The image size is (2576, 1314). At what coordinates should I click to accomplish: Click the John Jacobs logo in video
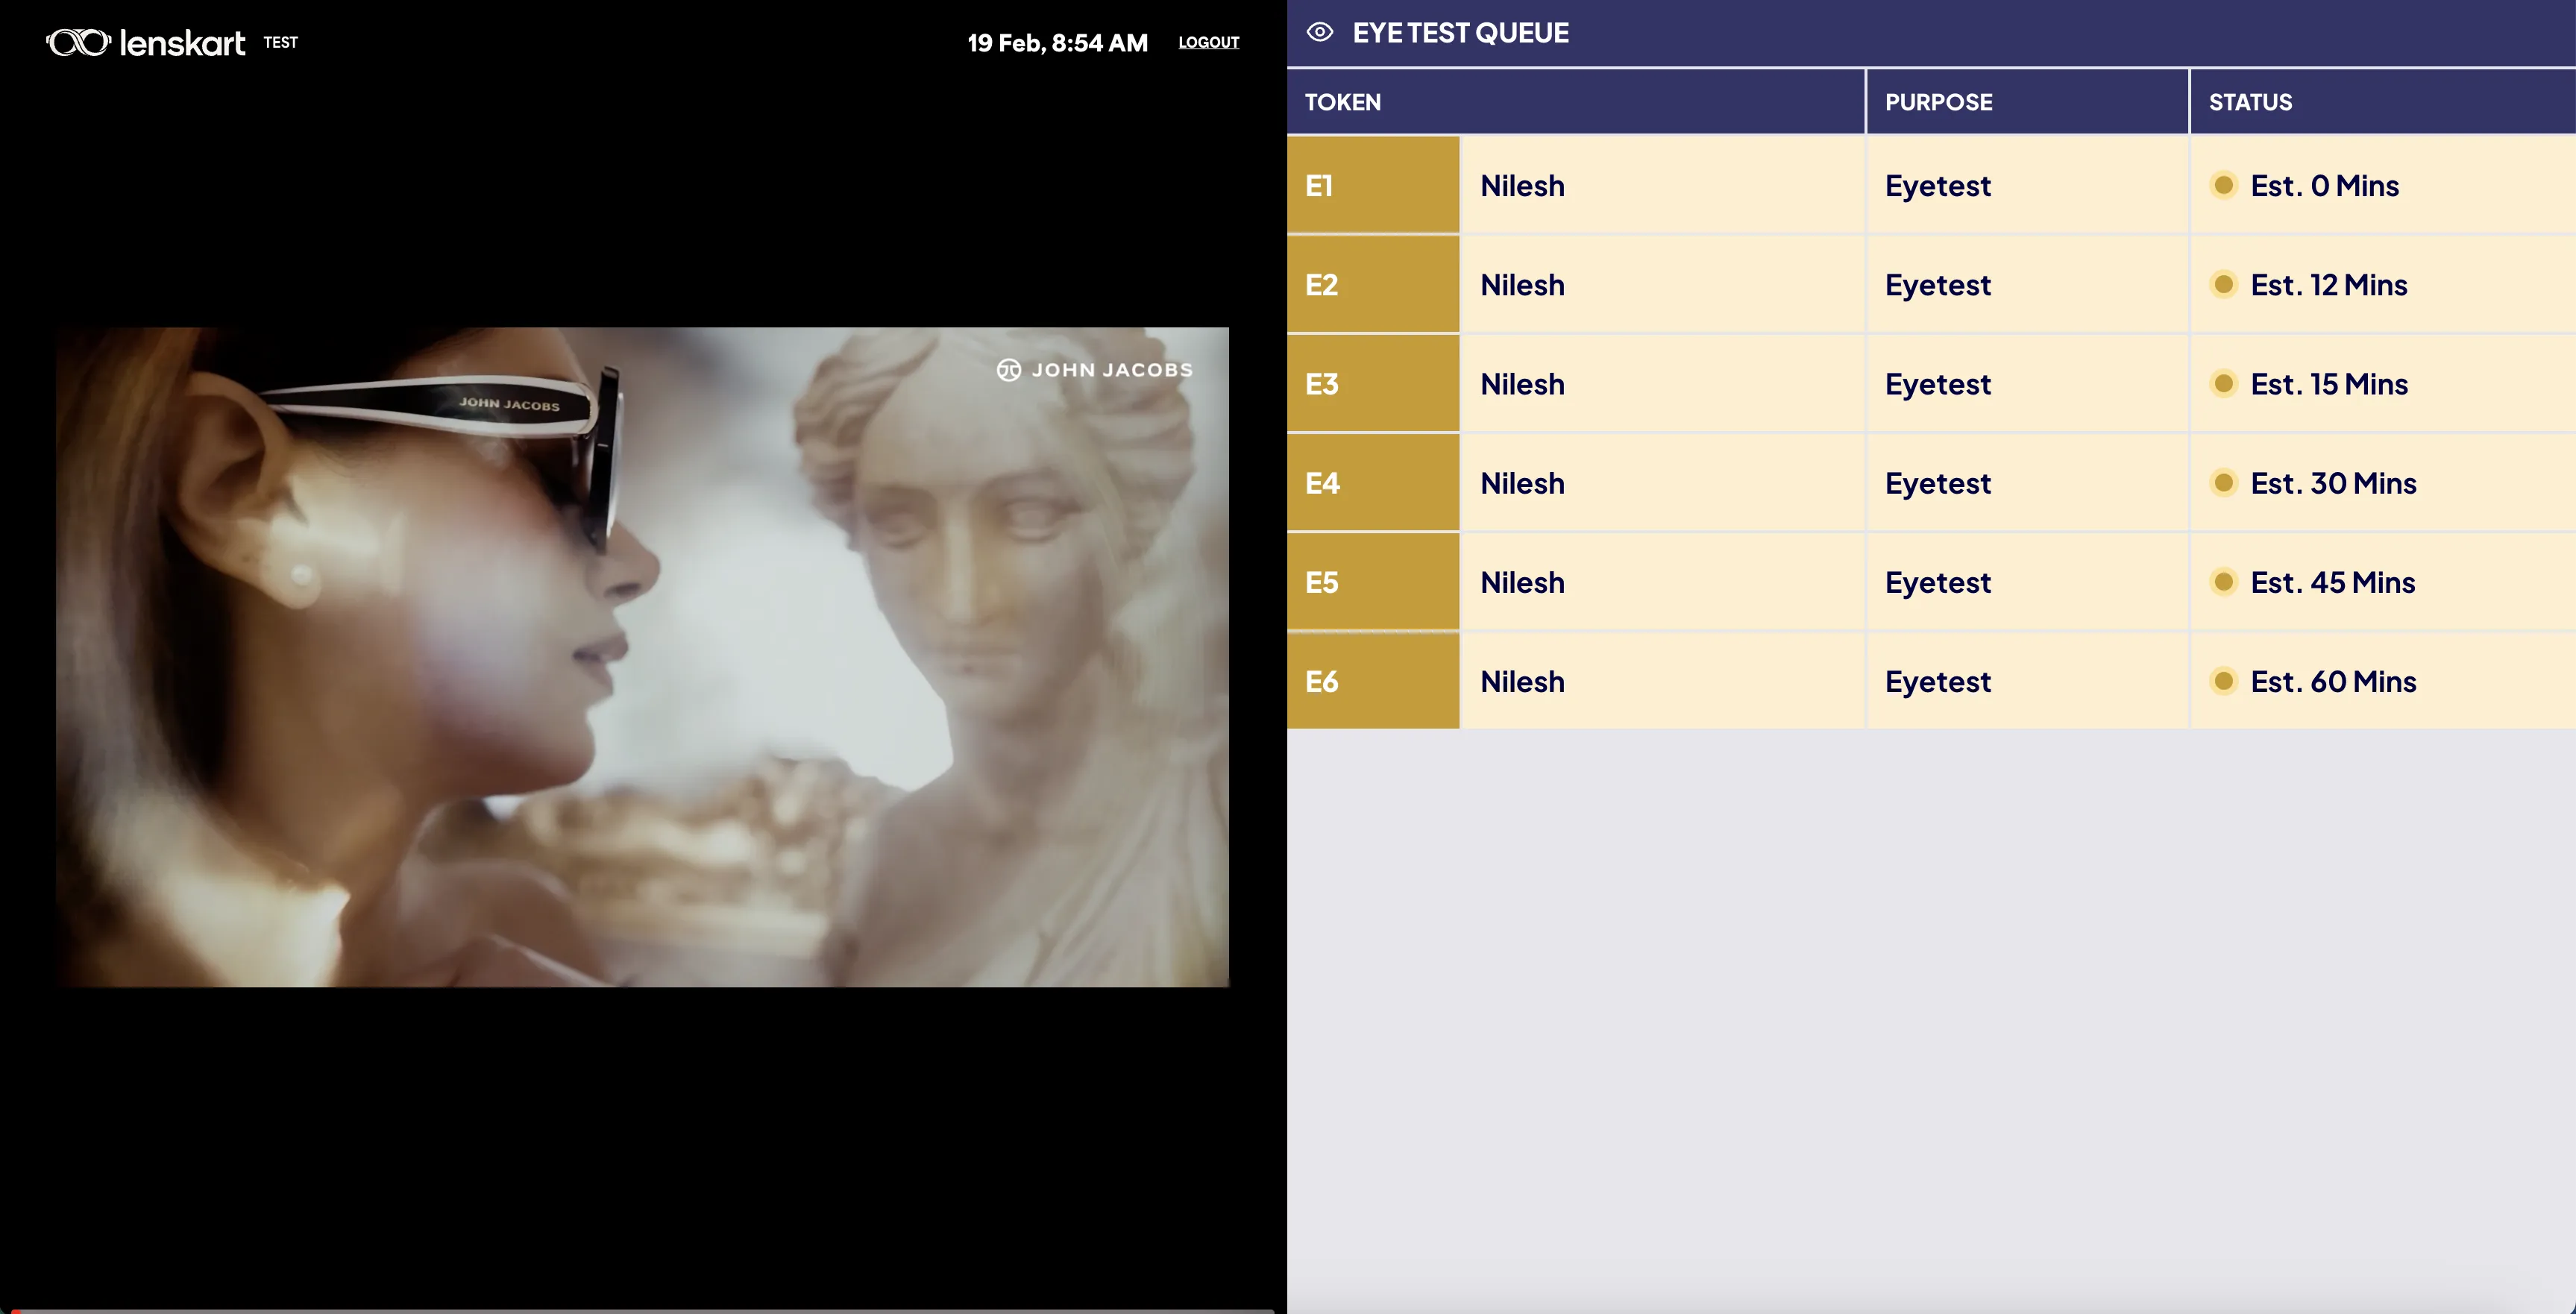1095,370
